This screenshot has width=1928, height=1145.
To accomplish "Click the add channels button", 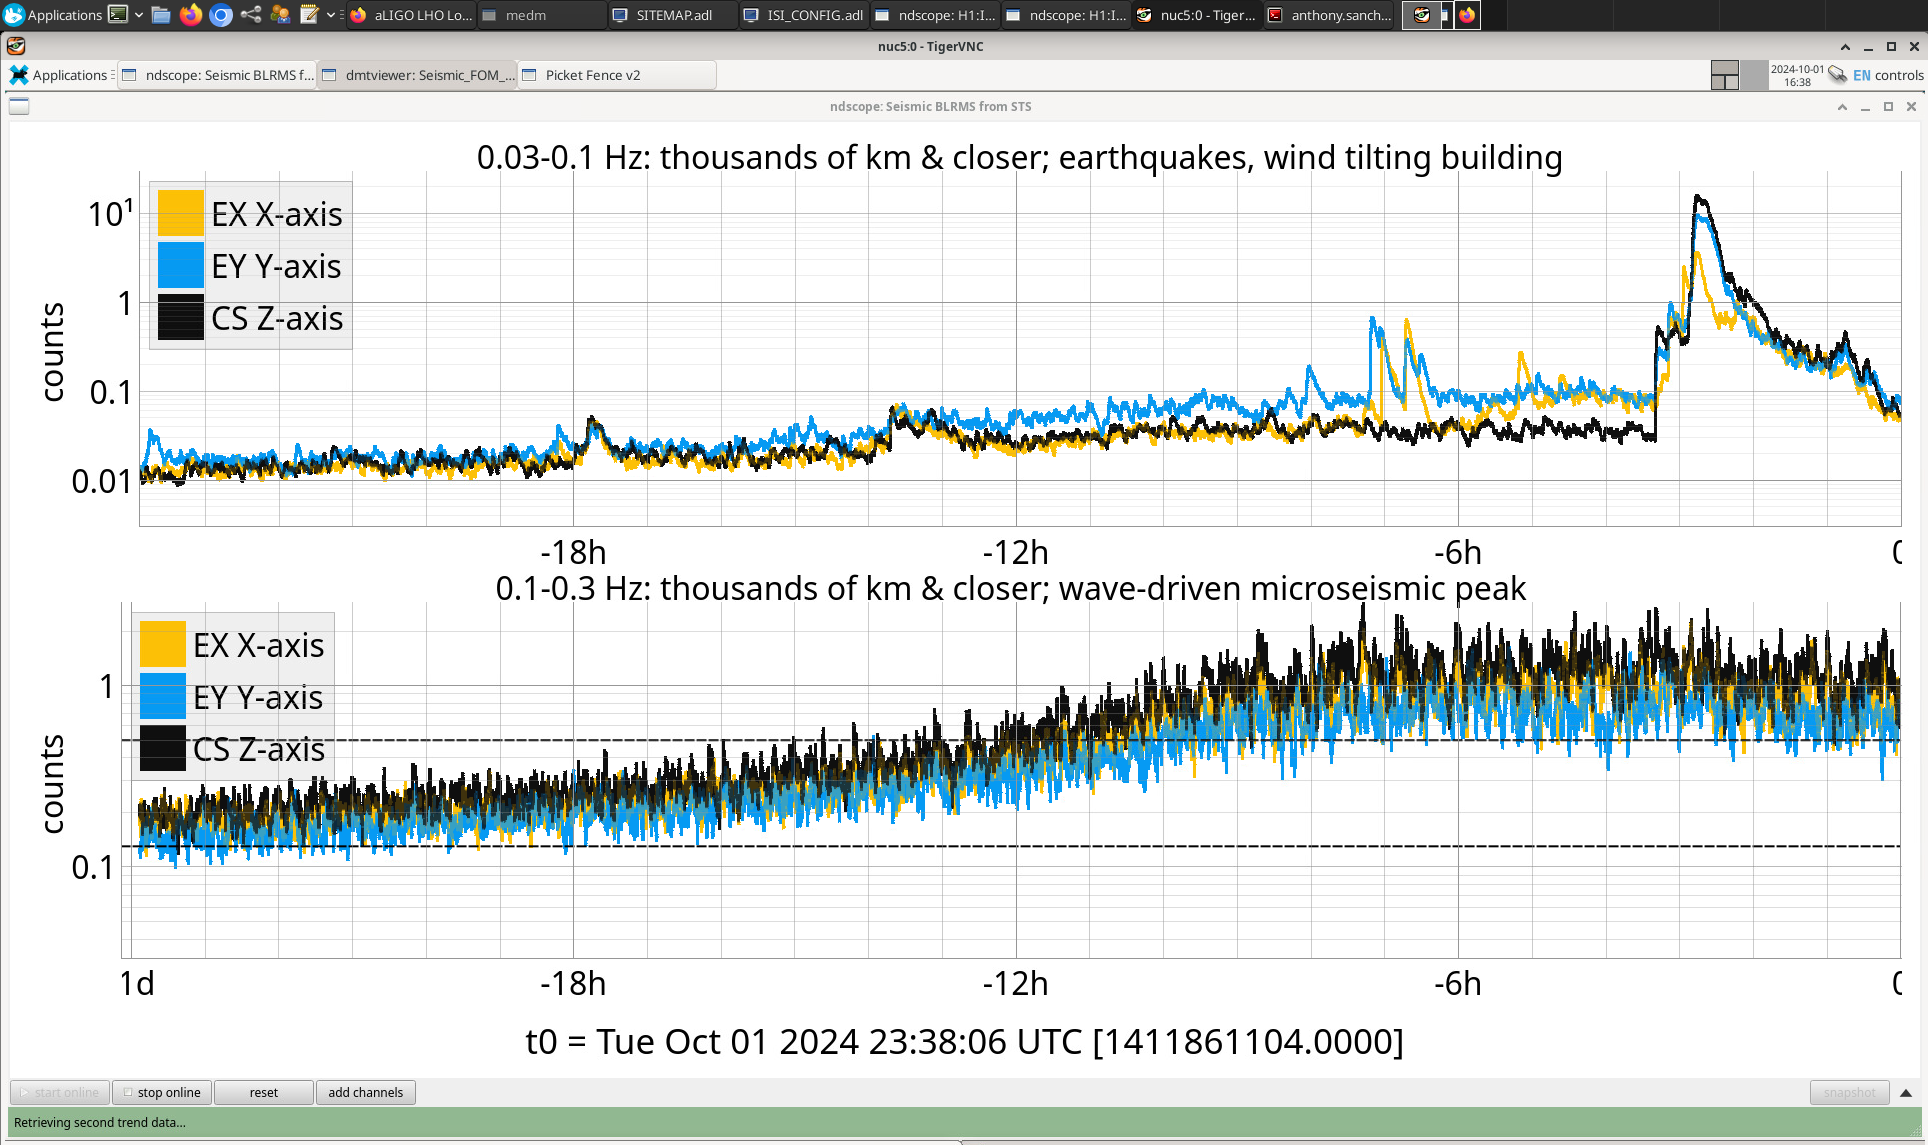I will [366, 1092].
